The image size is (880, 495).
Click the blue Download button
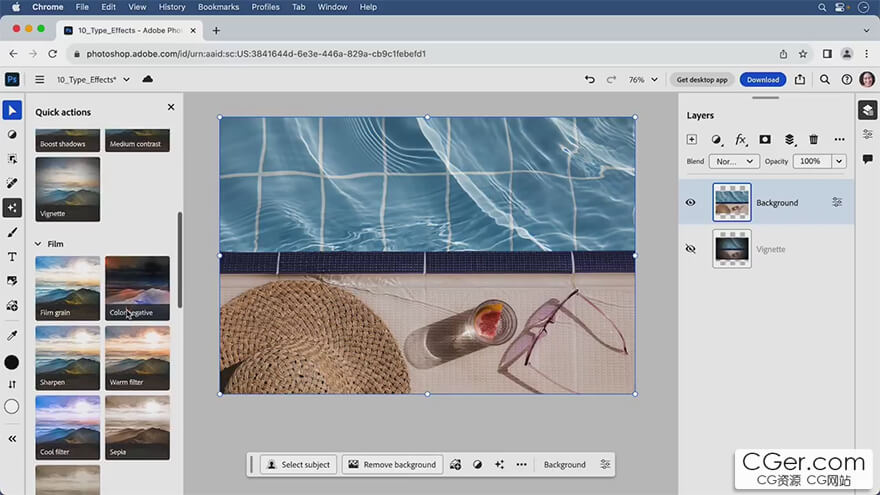coord(763,80)
